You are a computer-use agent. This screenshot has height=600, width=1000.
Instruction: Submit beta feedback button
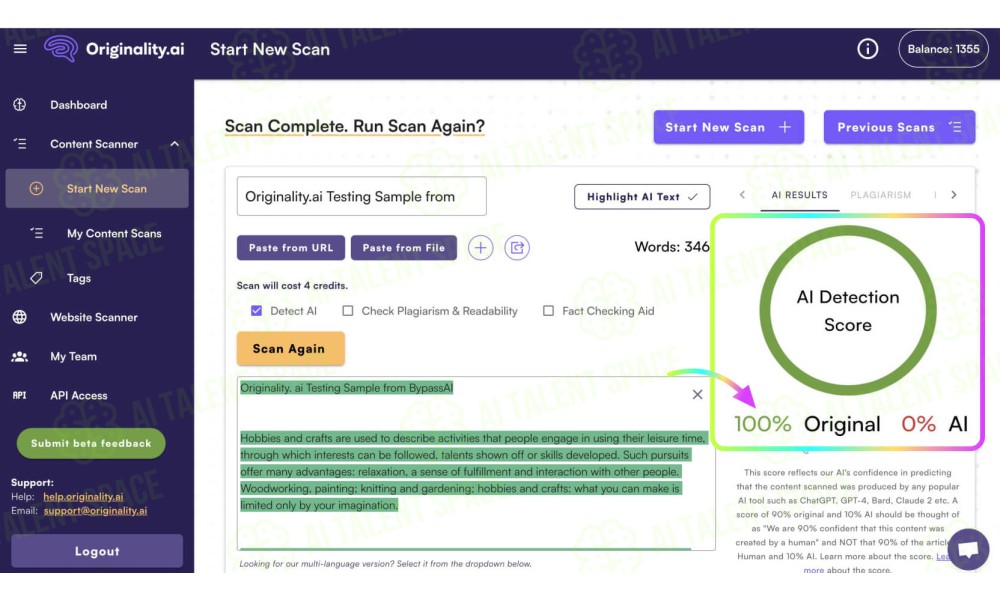click(91, 443)
